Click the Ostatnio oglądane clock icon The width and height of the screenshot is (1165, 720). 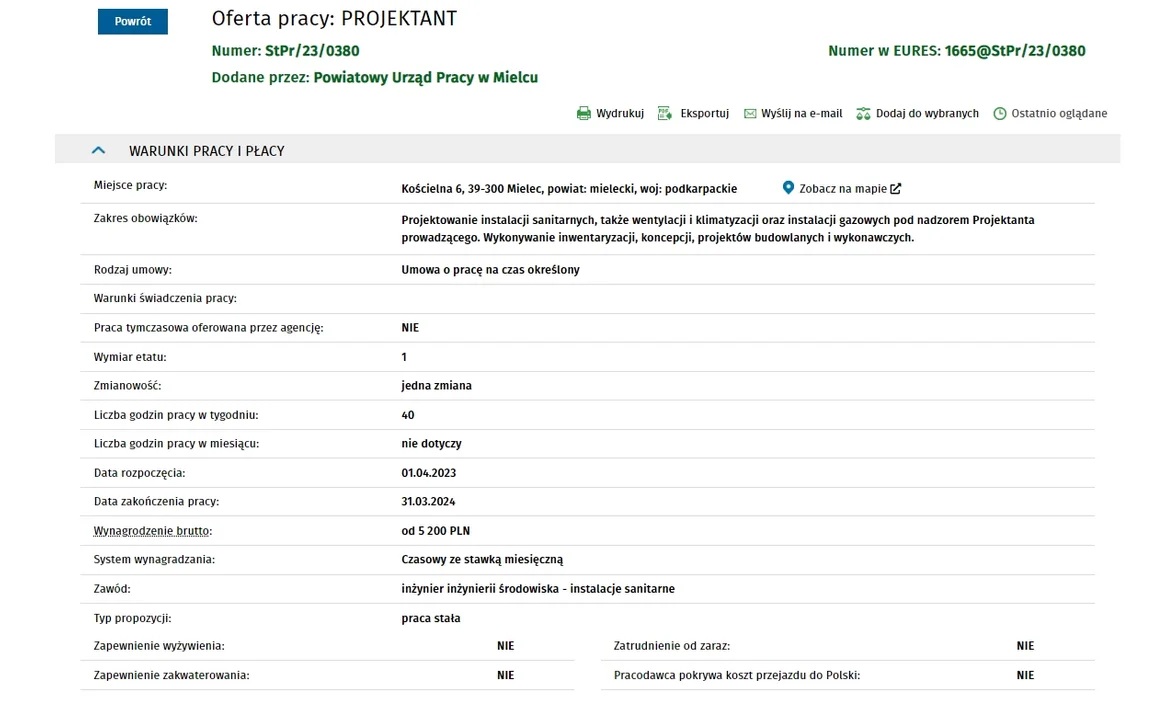(1000, 114)
